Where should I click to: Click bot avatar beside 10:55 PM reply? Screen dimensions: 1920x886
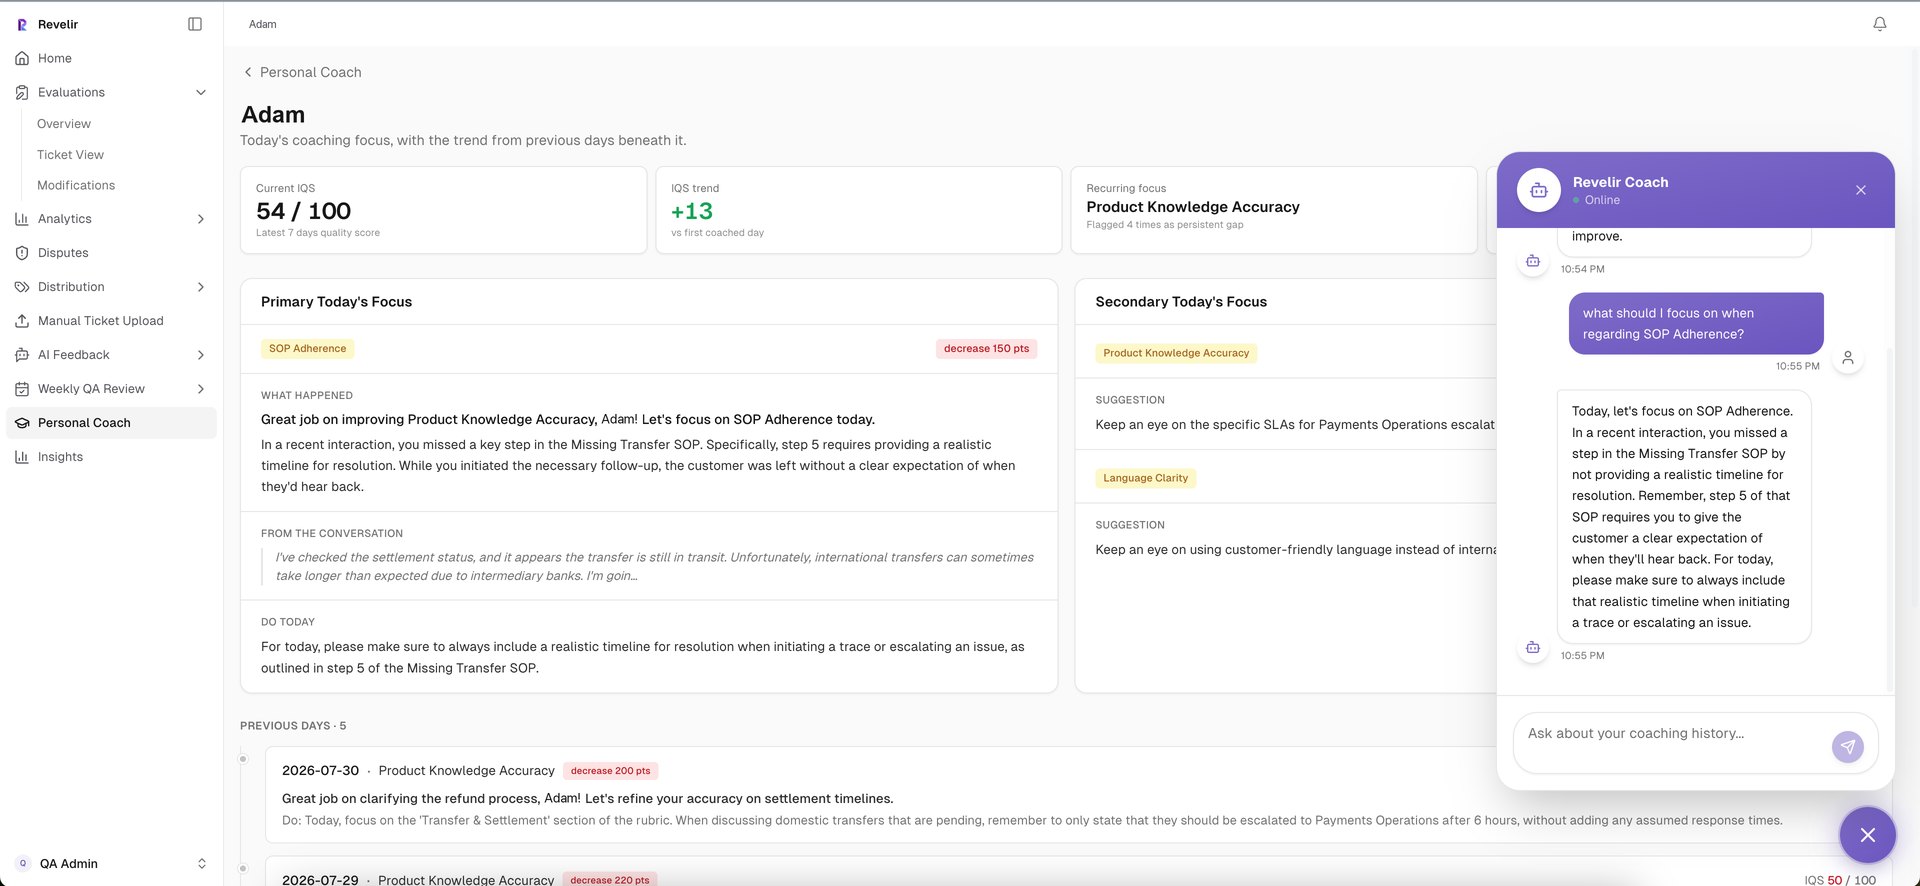(1533, 647)
